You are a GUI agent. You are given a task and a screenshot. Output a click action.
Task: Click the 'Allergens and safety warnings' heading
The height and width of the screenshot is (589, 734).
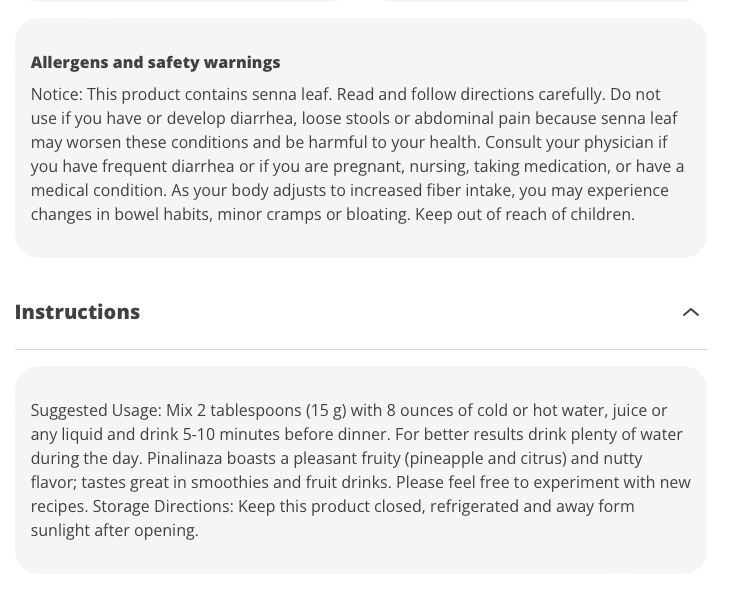tap(155, 62)
